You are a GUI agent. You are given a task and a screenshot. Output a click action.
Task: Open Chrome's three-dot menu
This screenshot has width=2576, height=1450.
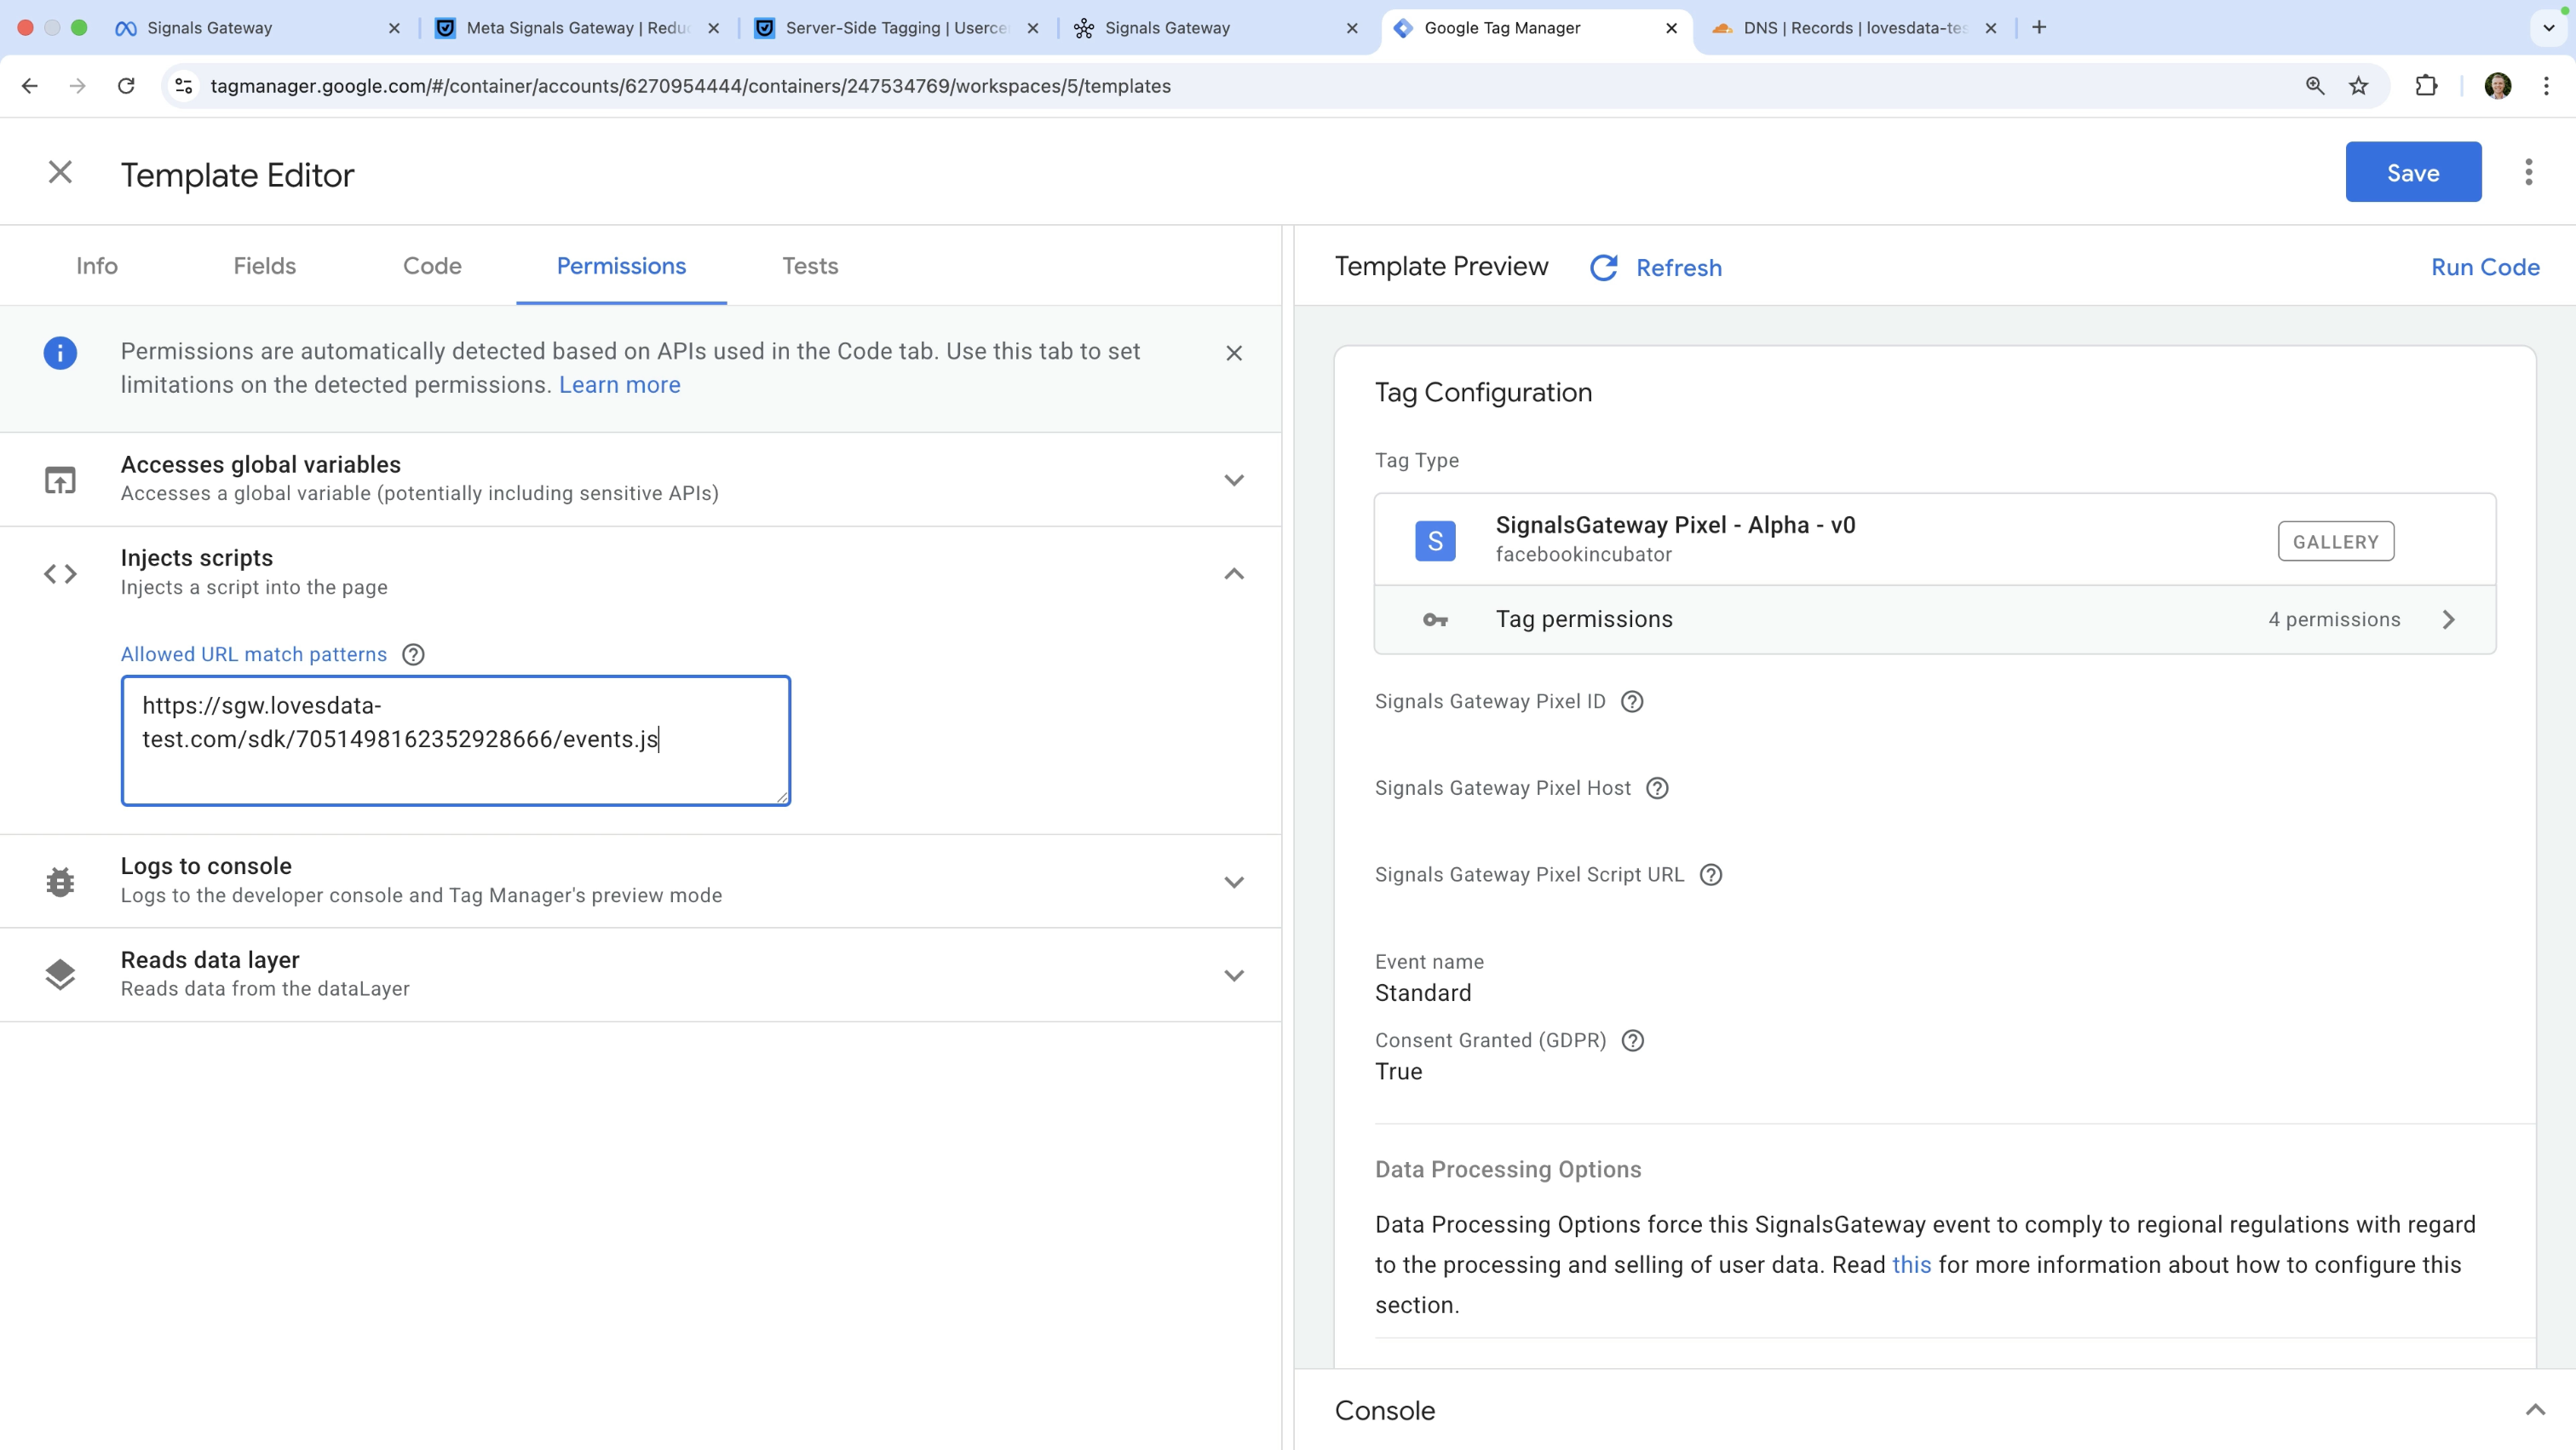point(2546,86)
